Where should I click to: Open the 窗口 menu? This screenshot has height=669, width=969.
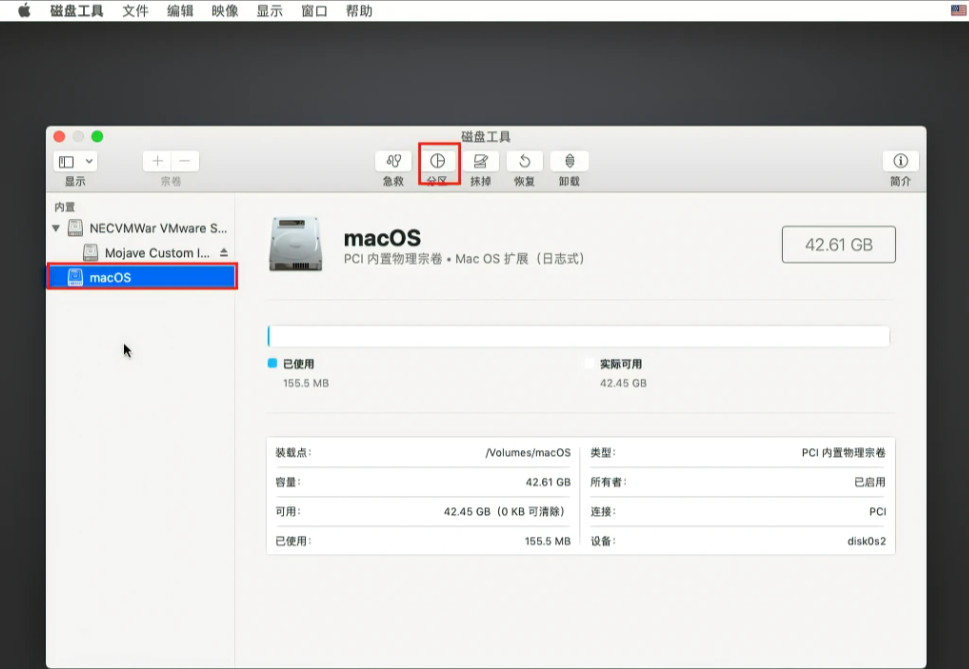(314, 11)
